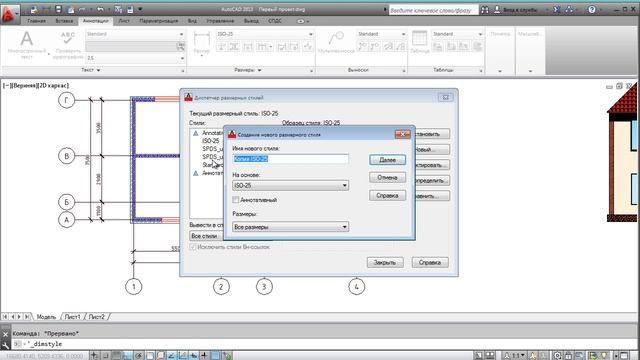Open the Главная ribbon tab

(x=36, y=21)
